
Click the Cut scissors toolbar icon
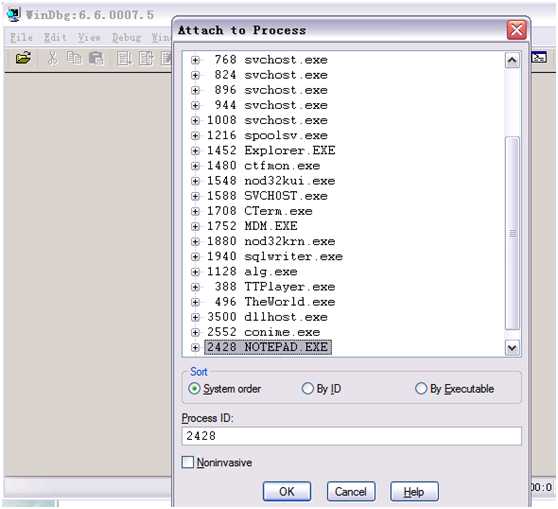point(52,58)
